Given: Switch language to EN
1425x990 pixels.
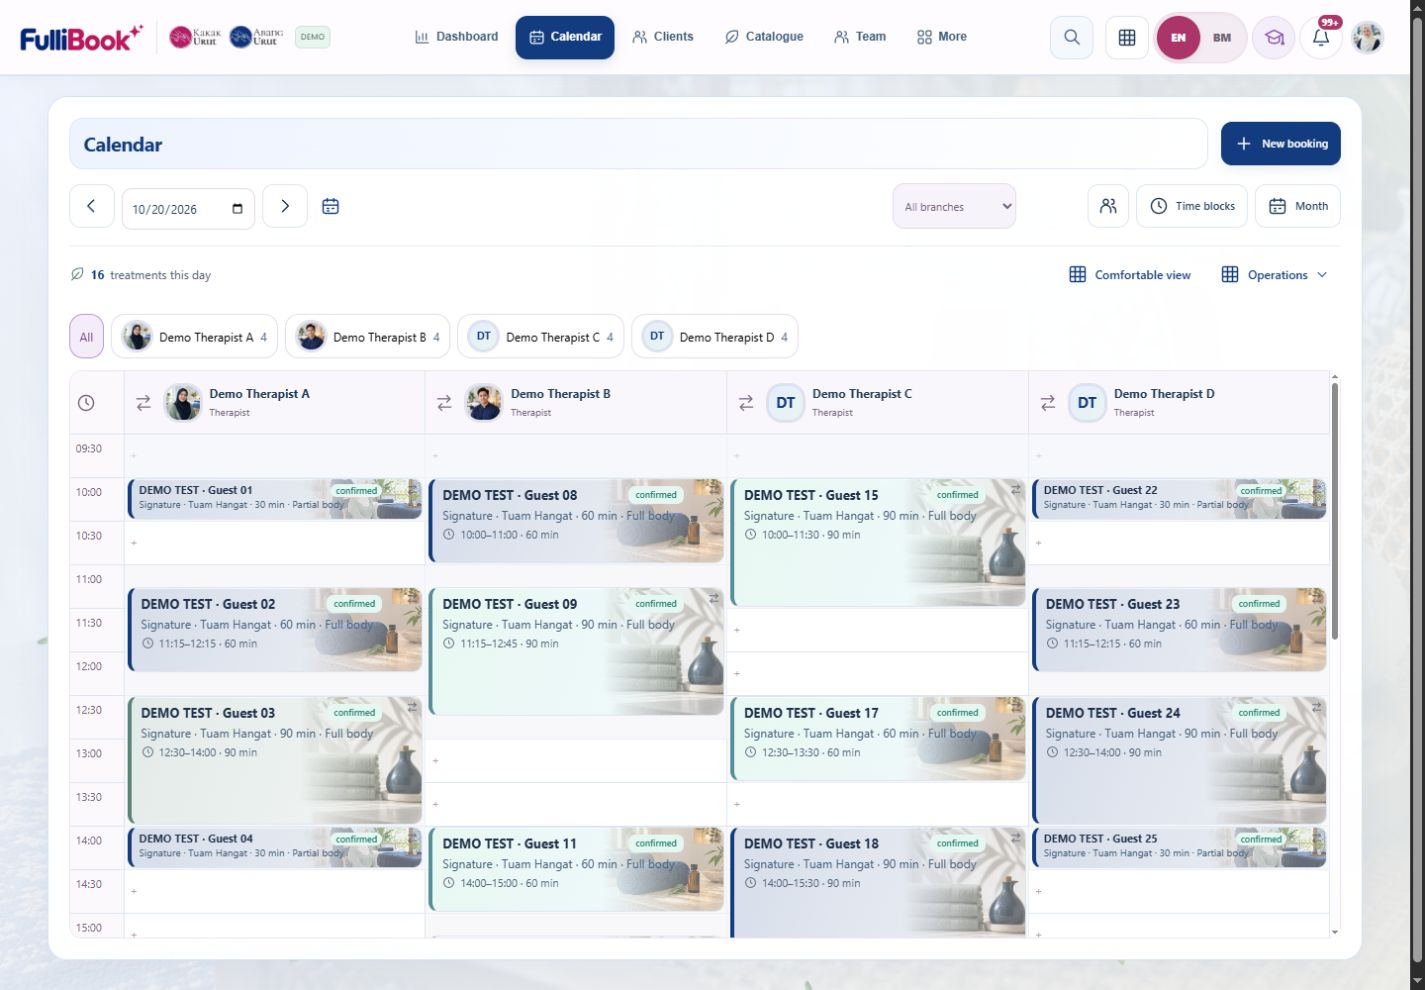Looking at the screenshot, I should click(1178, 38).
